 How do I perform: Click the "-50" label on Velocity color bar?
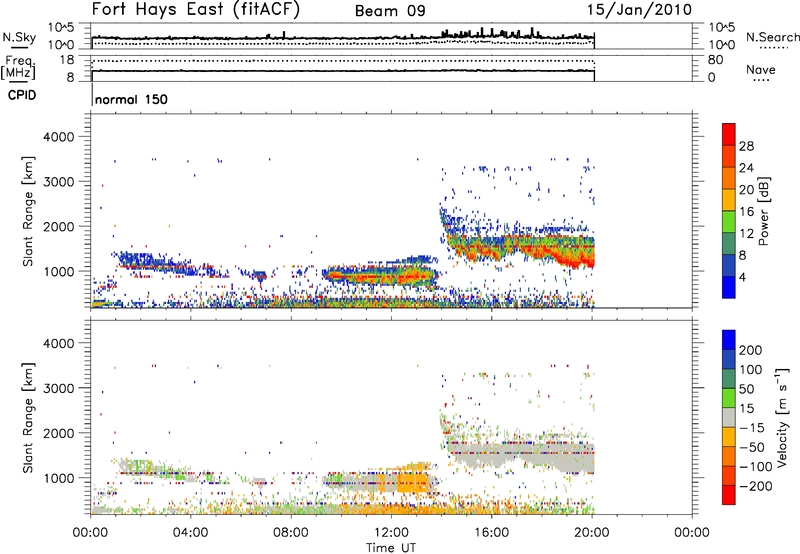click(751, 447)
